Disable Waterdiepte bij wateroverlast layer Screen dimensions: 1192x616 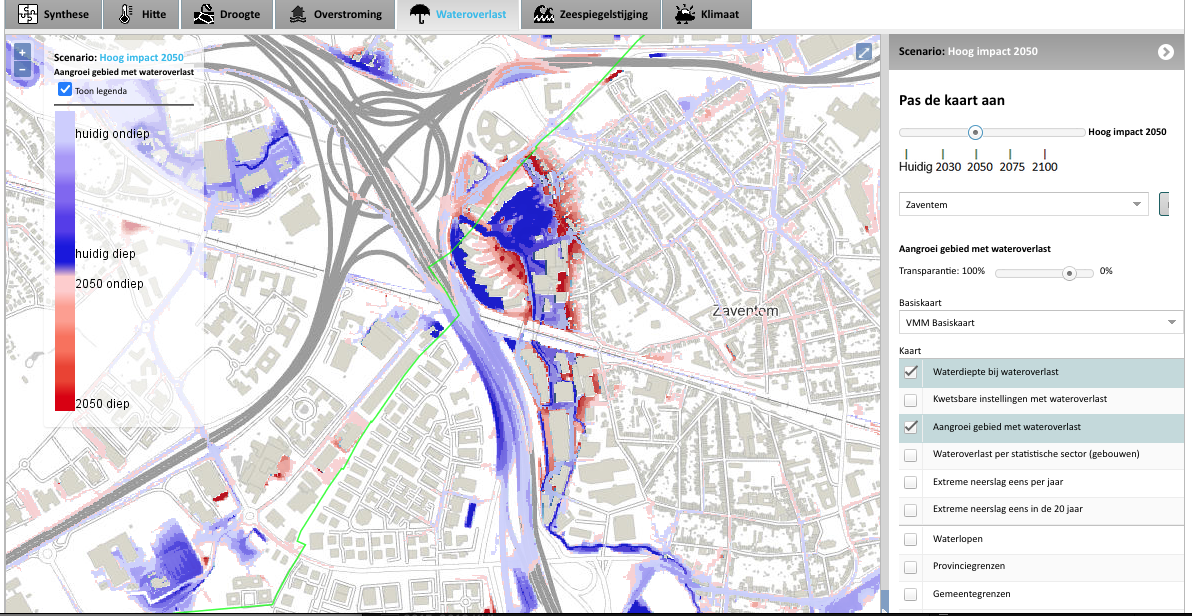coord(911,372)
